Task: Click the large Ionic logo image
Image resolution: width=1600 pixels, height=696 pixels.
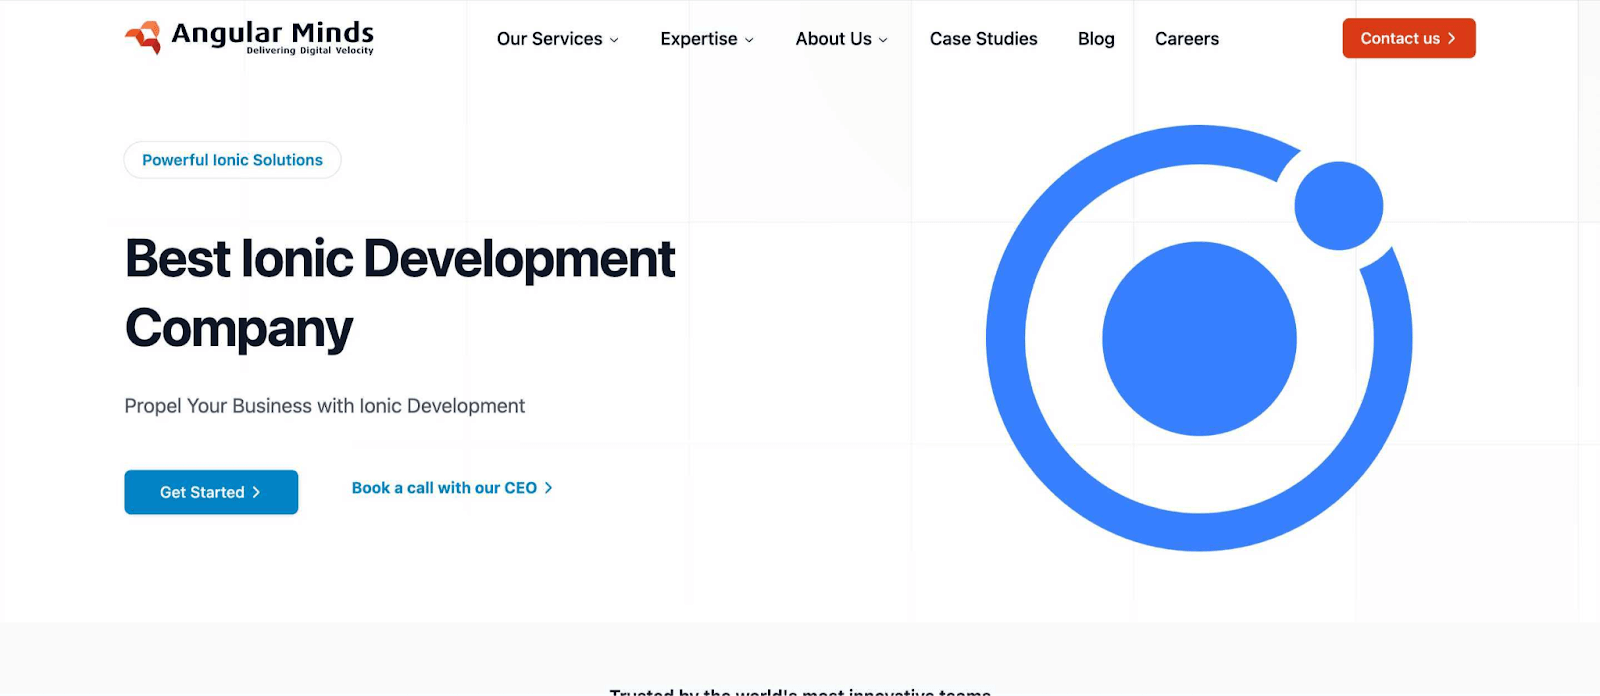Action: (1199, 338)
